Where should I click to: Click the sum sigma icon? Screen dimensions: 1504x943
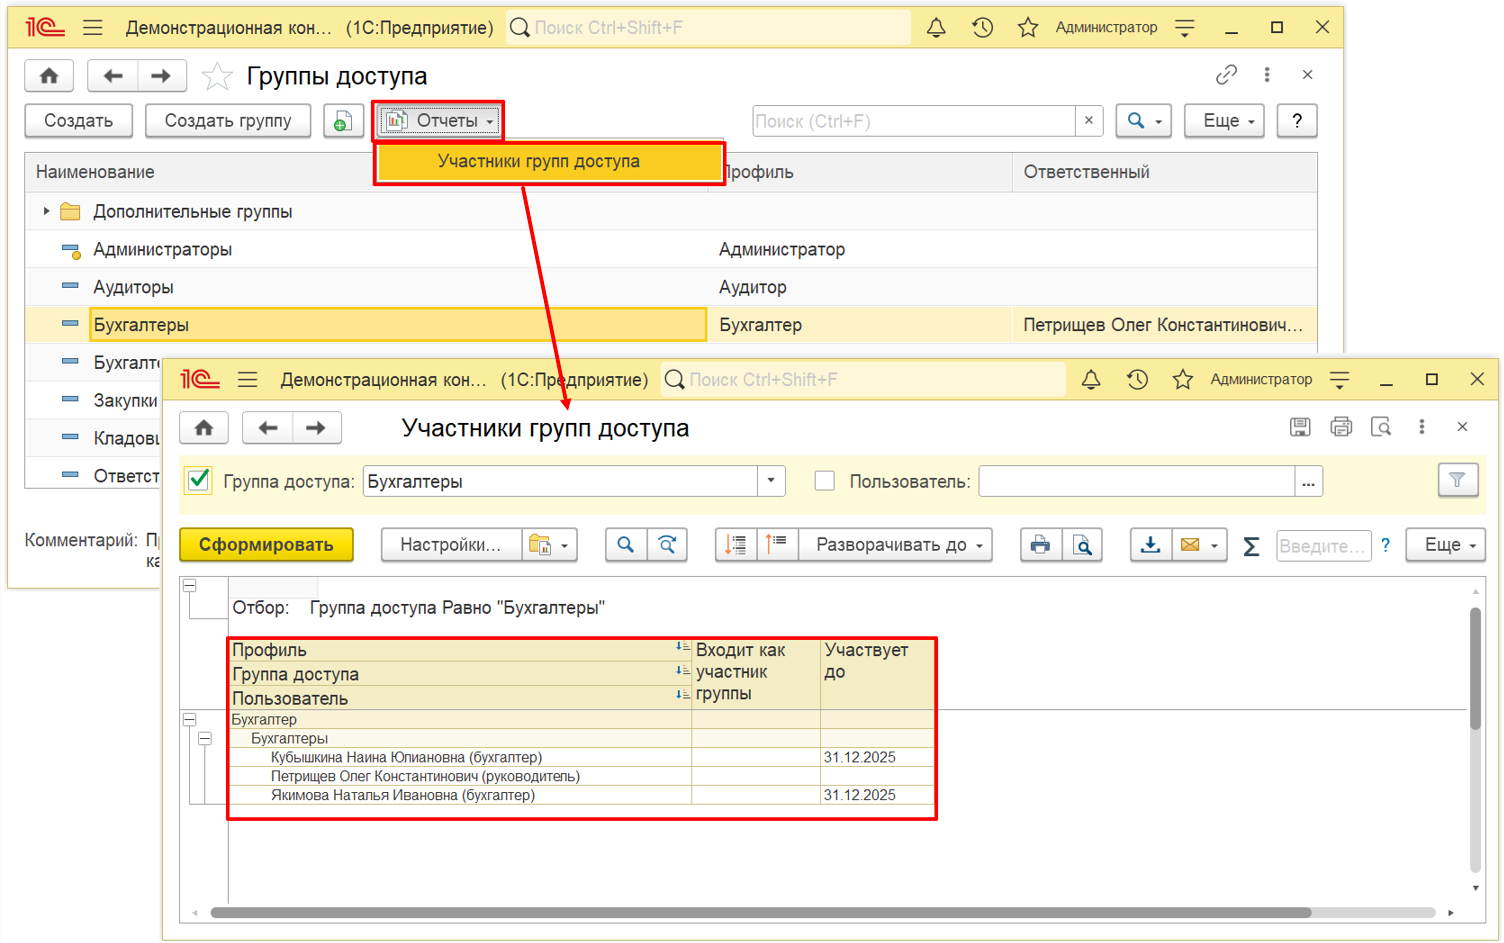[x=1251, y=546]
